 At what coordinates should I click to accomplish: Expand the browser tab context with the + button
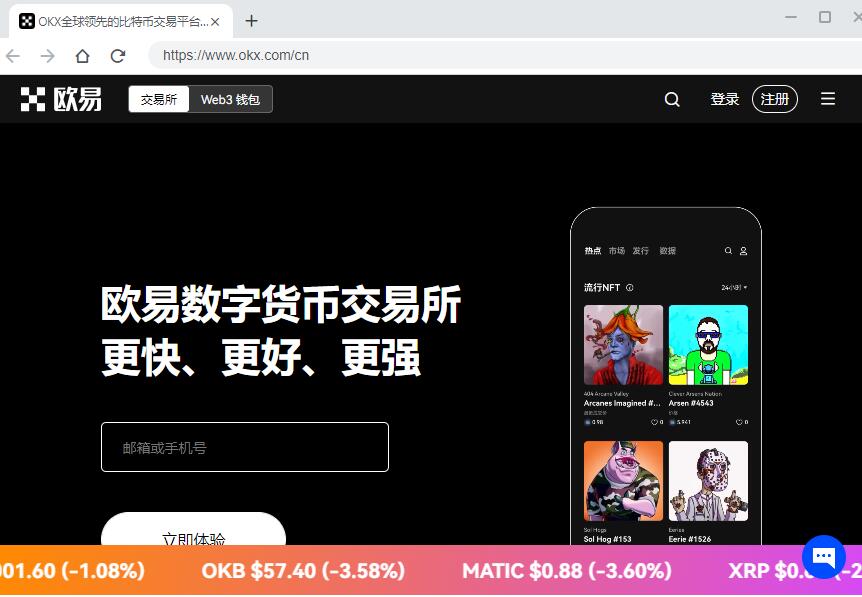[250, 20]
